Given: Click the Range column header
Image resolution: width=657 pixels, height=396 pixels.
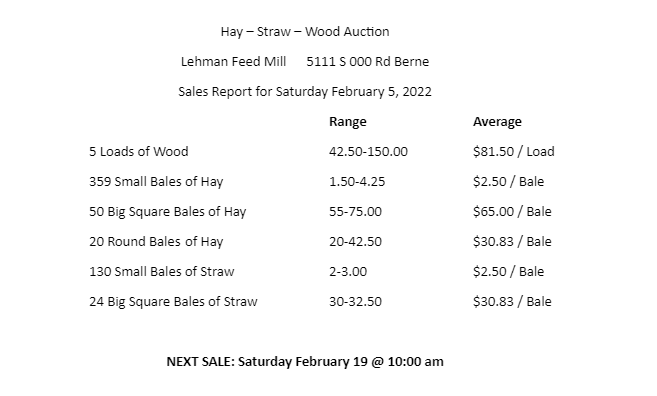Looking at the screenshot, I should (x=348, y=122).
